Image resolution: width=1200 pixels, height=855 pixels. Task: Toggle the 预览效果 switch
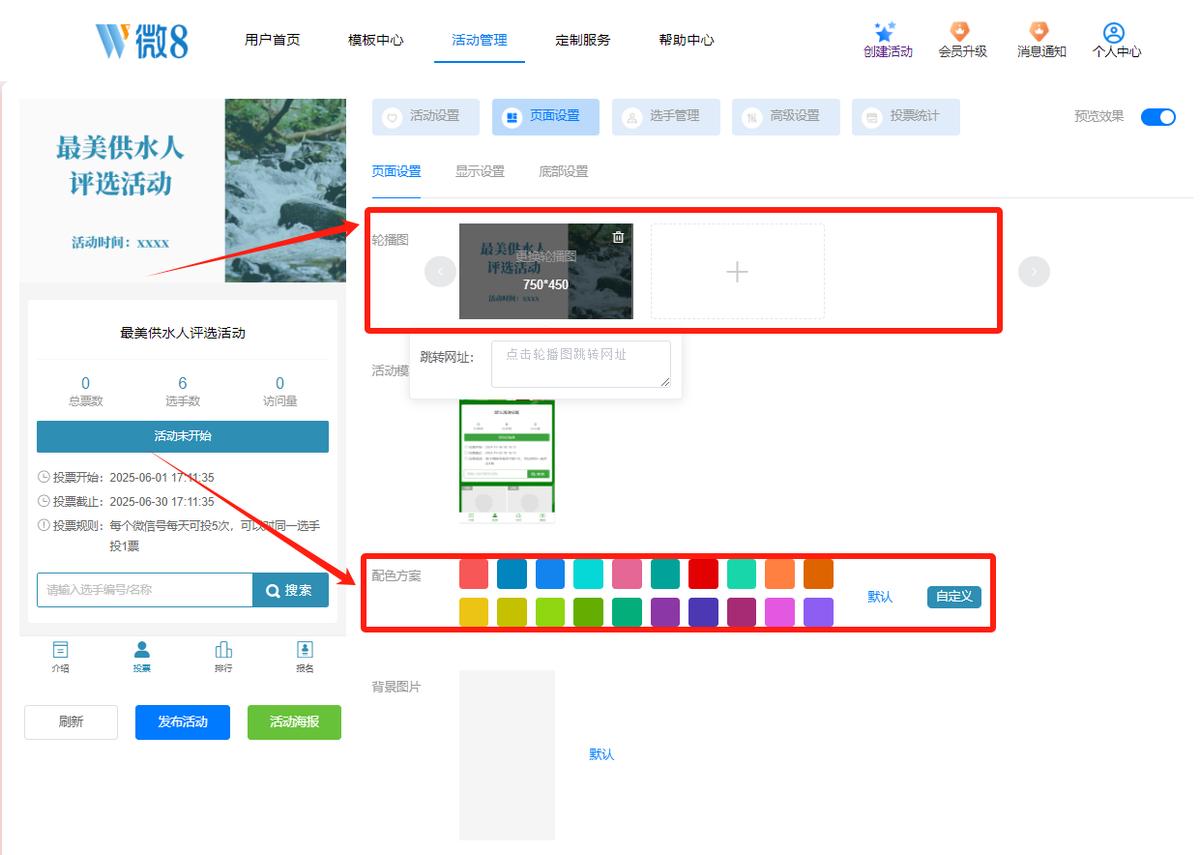point(1158,117)
